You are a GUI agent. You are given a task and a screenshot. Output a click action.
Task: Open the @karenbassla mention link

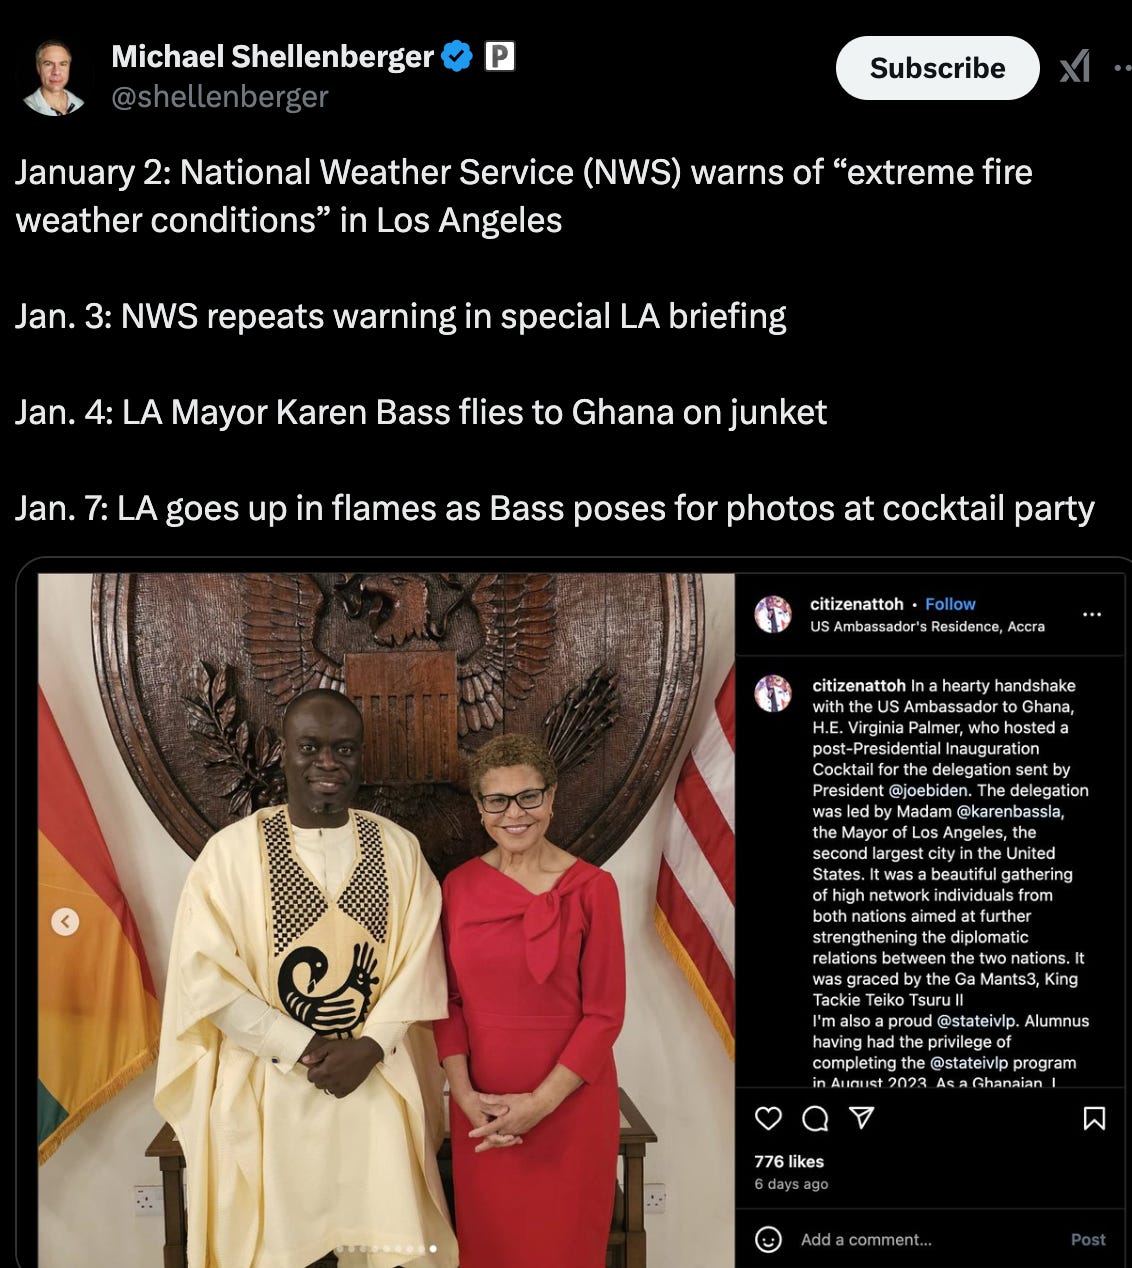tap(1010, 811)
